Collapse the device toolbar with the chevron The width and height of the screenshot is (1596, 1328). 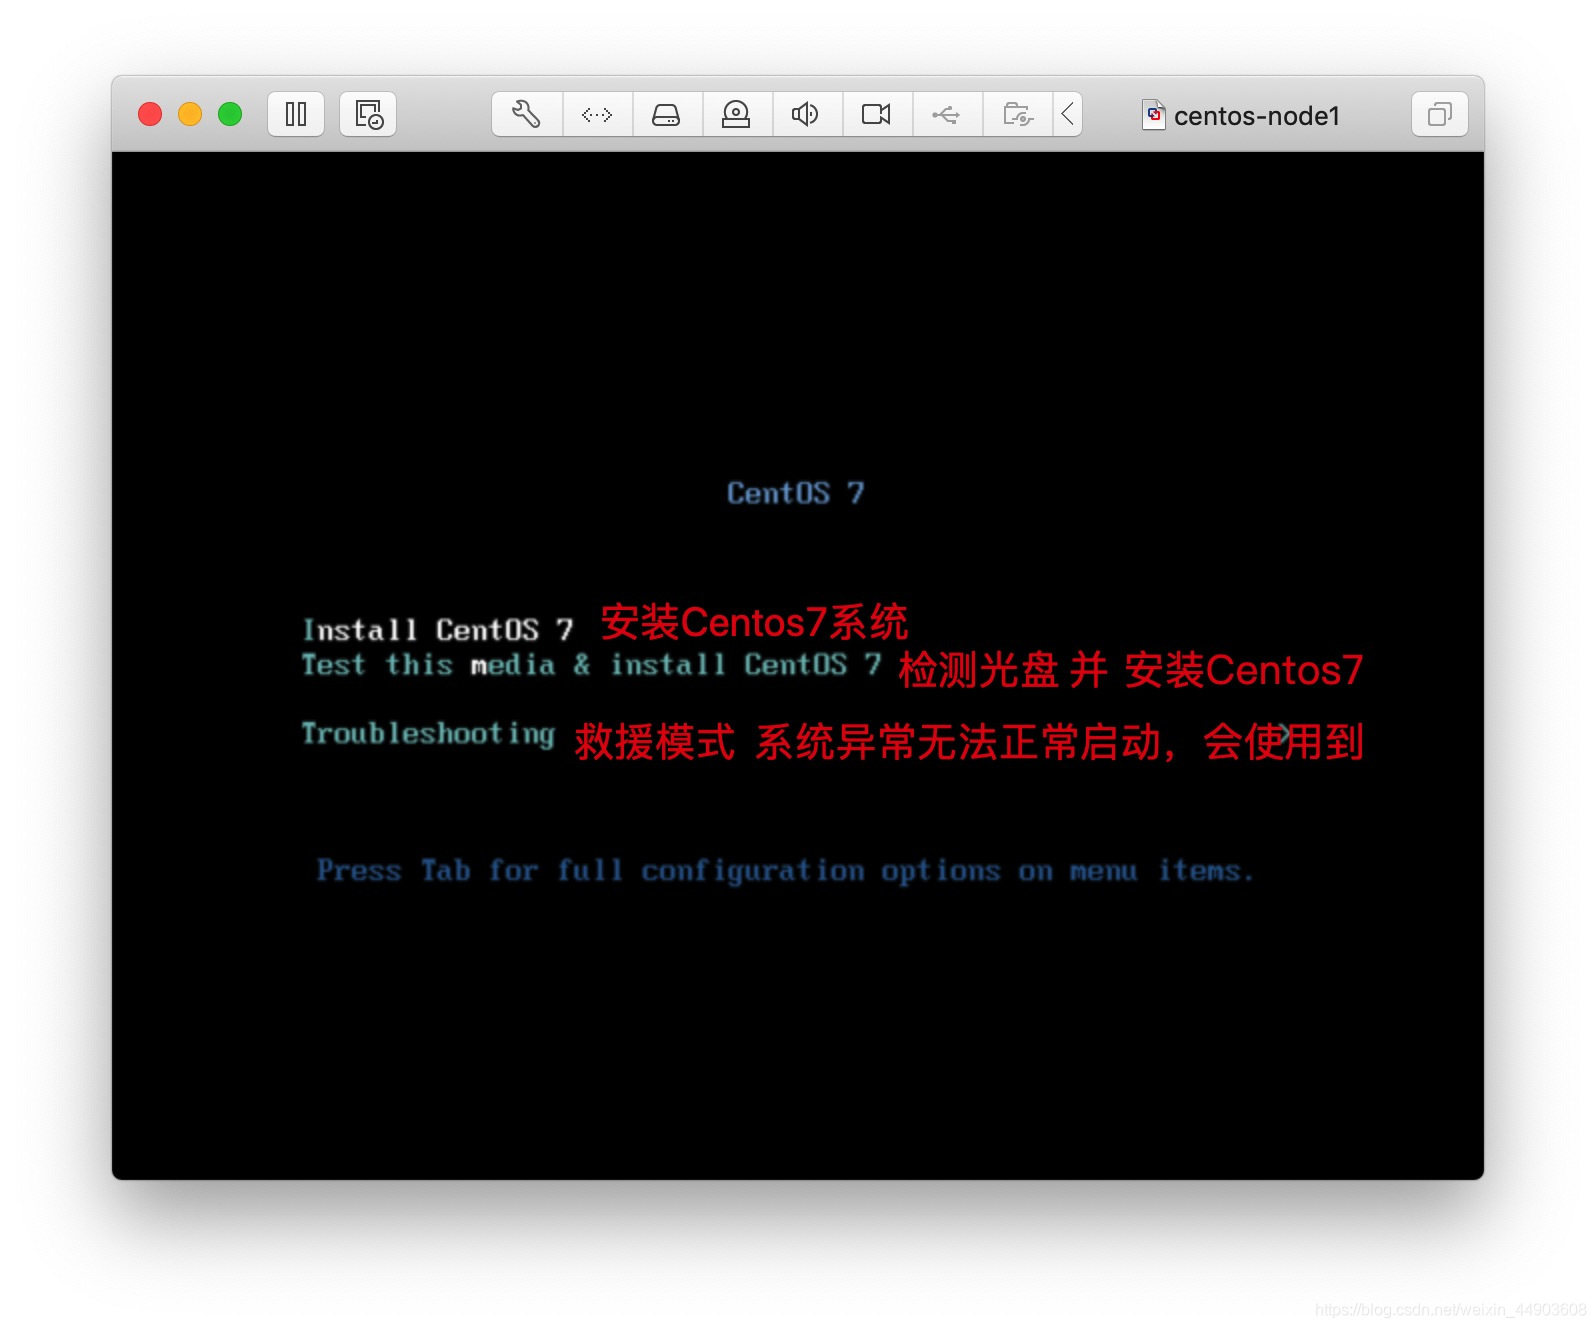coord(1067,114)
